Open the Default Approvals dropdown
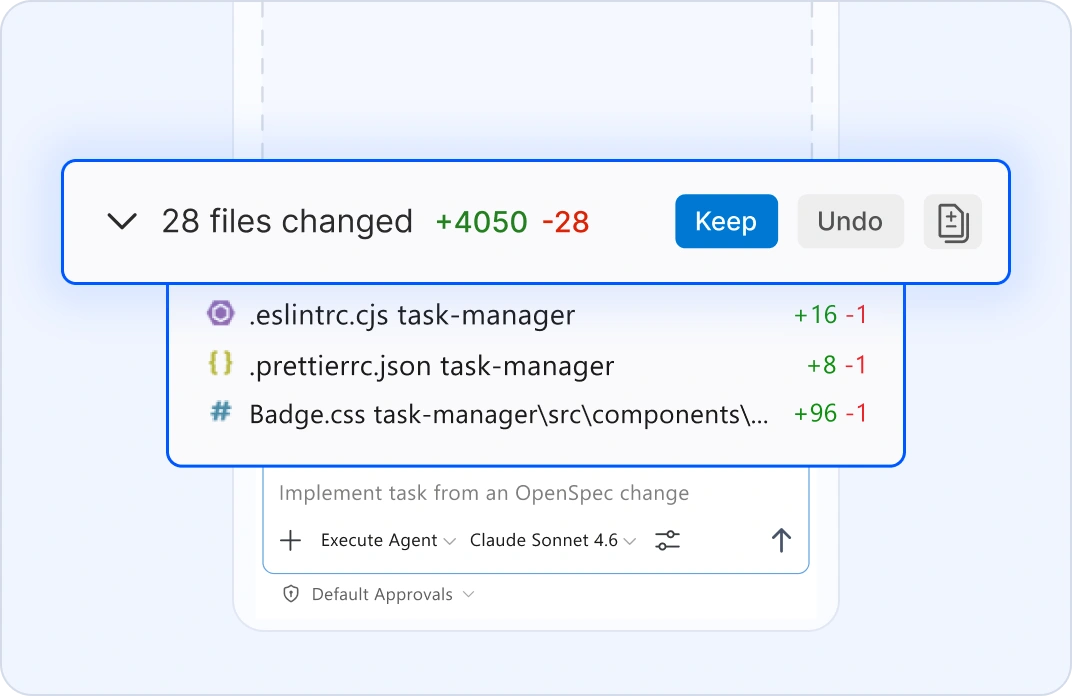This screenshot has height=696, width=1072. pyautogui.click(x=392, y=594)
